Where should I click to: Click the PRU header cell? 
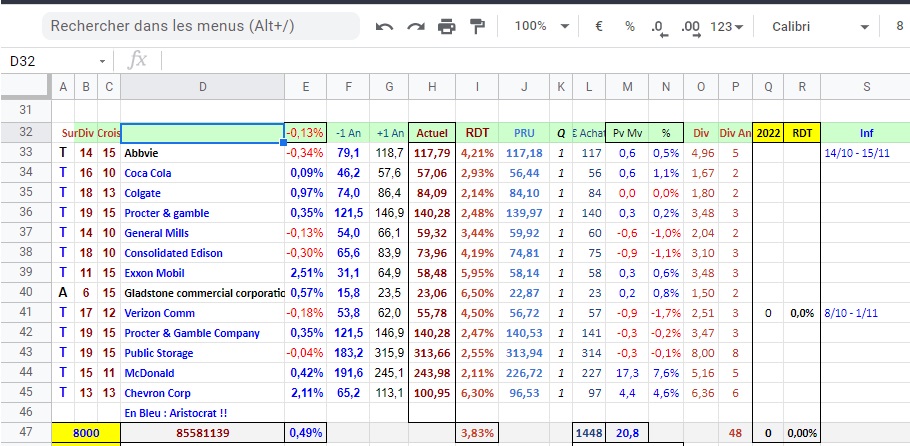pos(524,133)
